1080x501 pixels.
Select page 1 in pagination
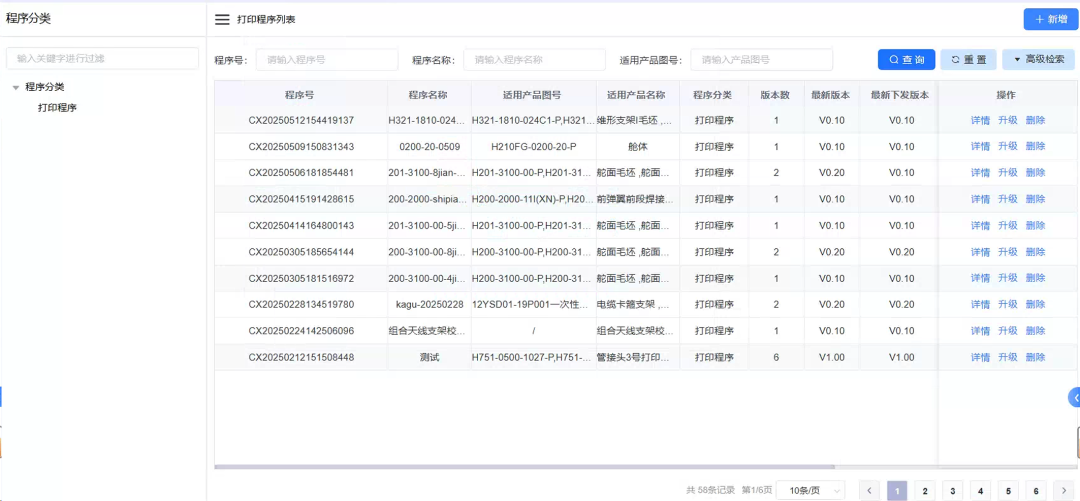[897, 490]
